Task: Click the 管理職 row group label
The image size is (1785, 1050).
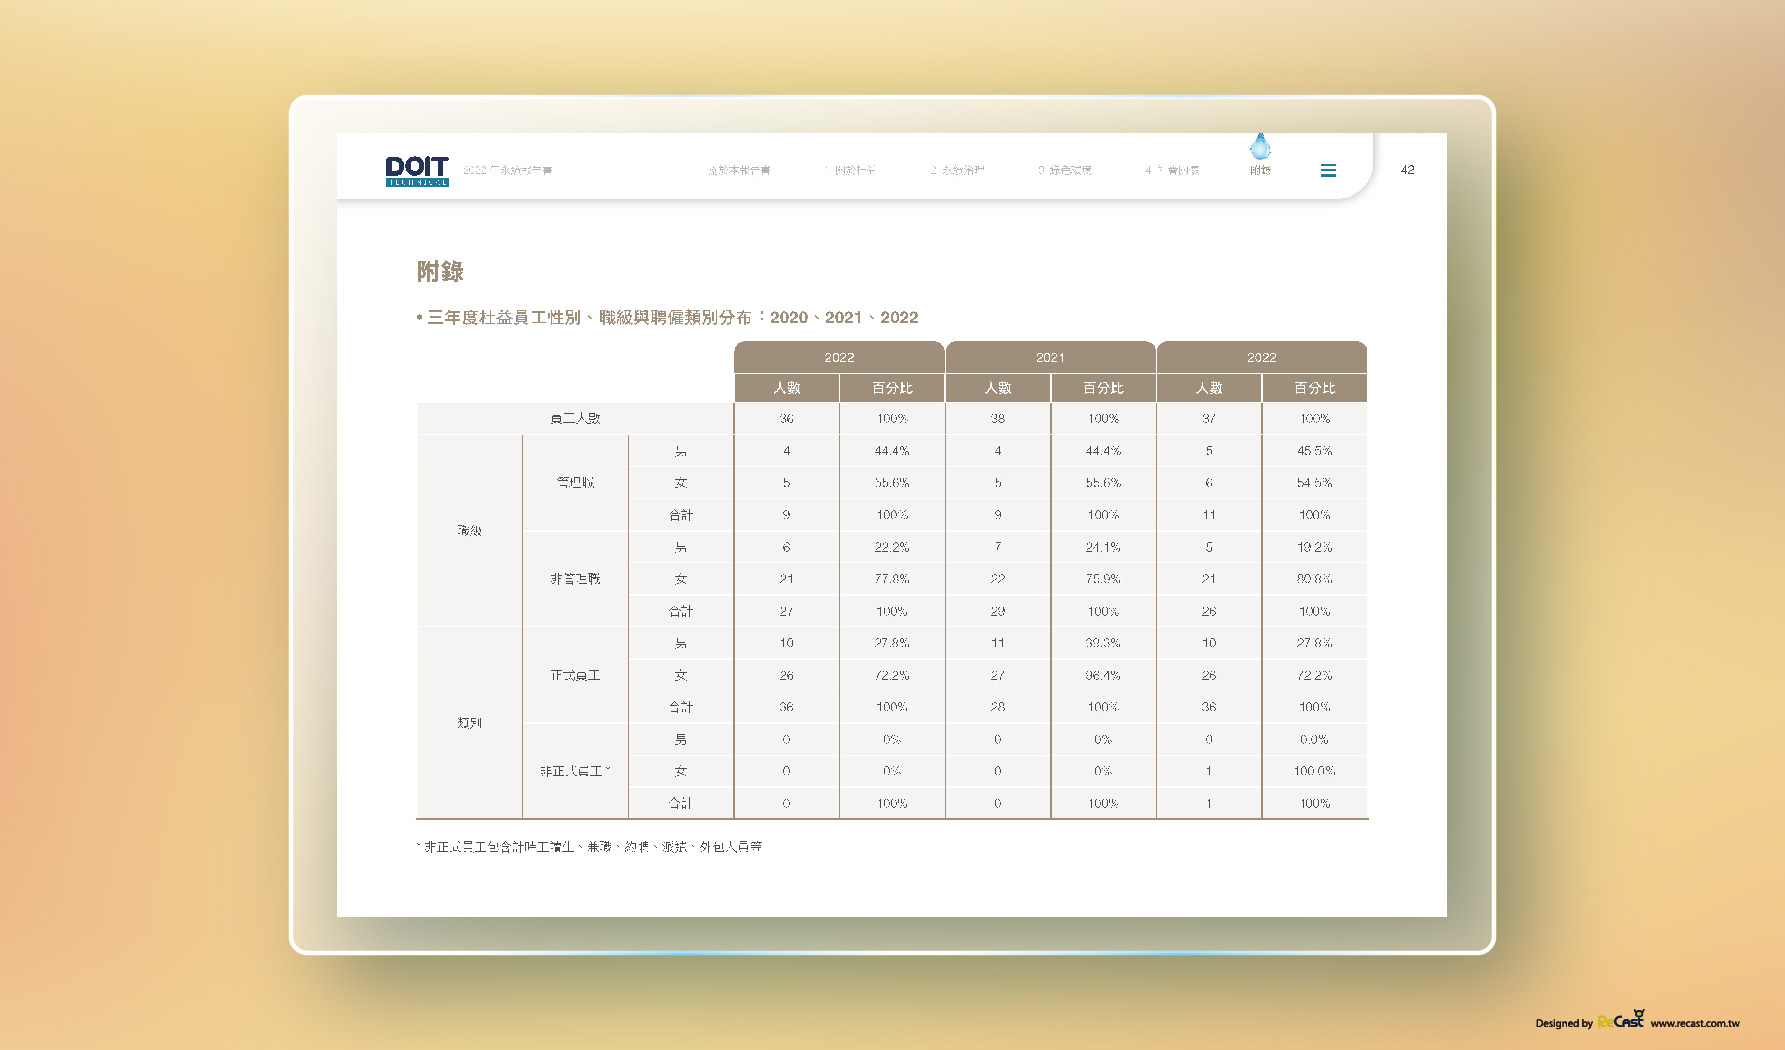Action: [575, 482]
